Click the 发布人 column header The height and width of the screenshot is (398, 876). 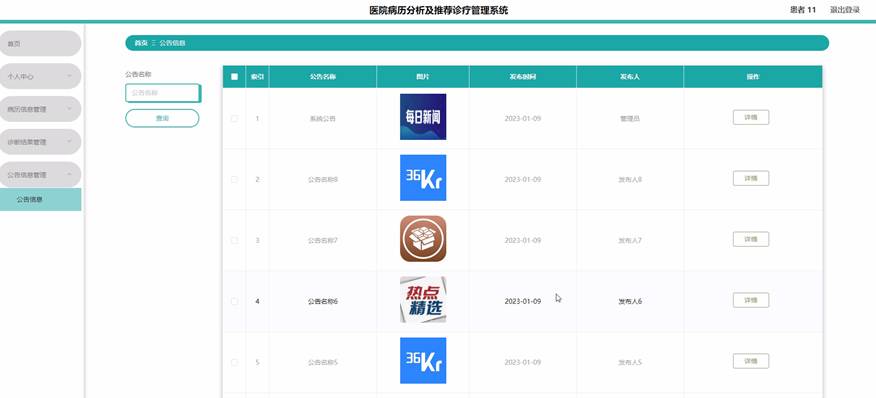630,77
